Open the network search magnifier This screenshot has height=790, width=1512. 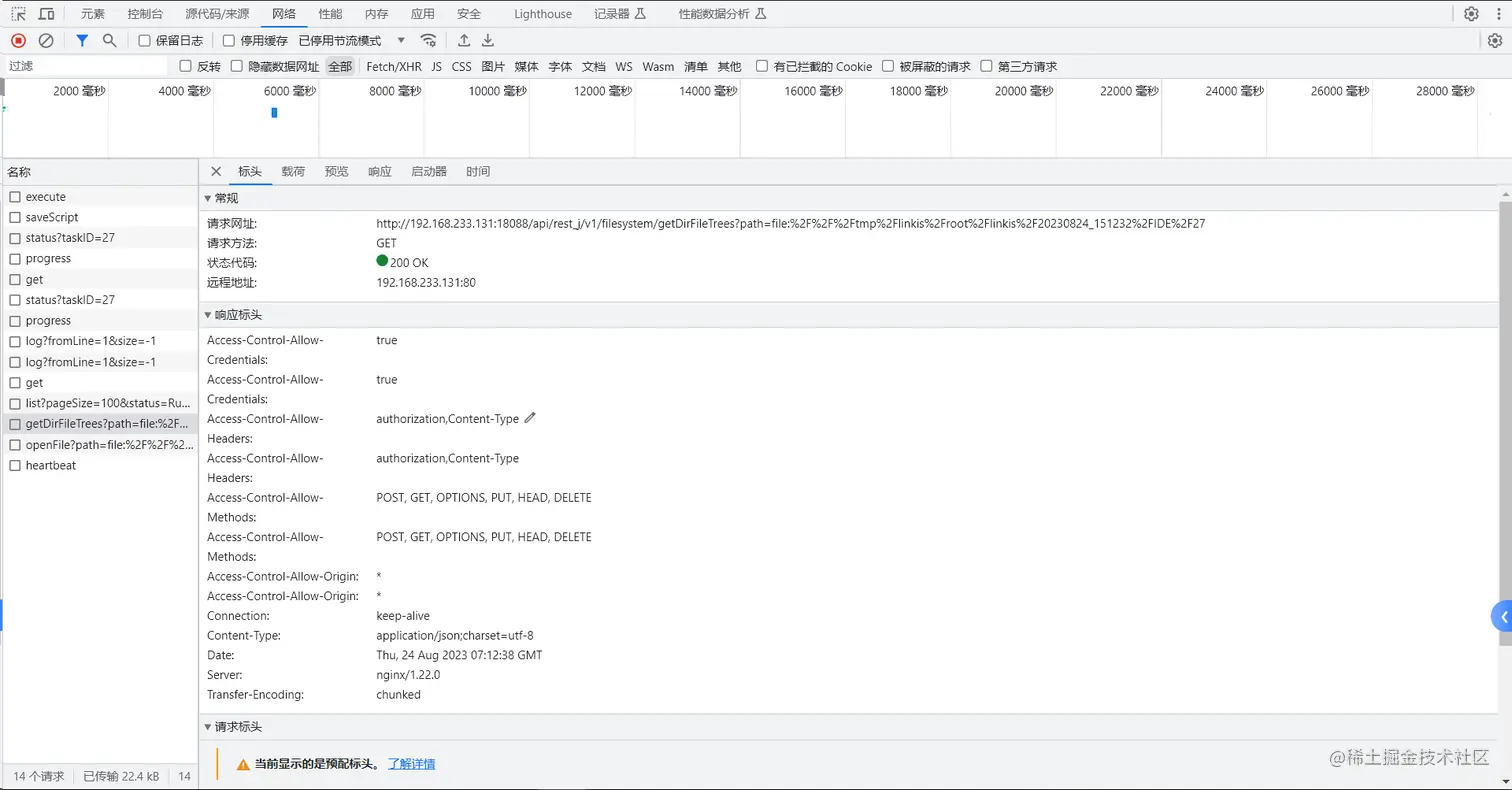(110, 41)
